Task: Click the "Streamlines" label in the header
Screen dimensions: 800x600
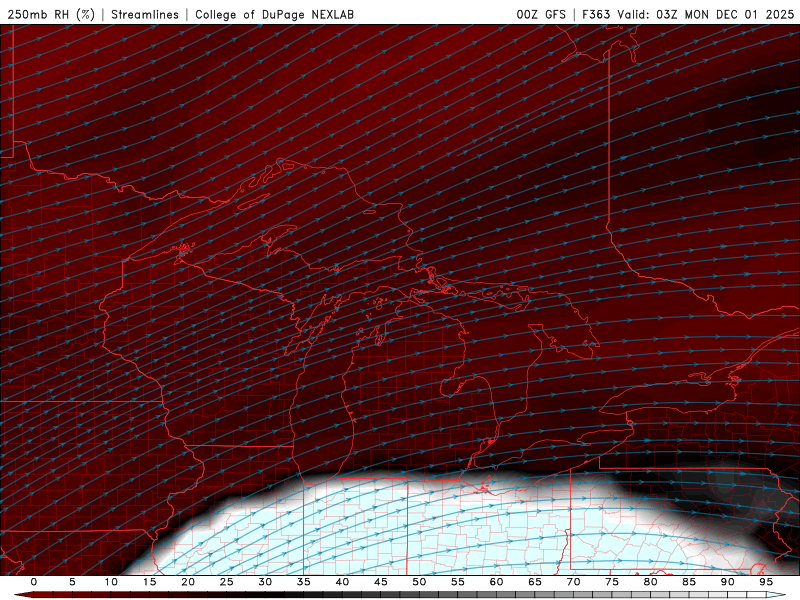Action: click(145, 14)
